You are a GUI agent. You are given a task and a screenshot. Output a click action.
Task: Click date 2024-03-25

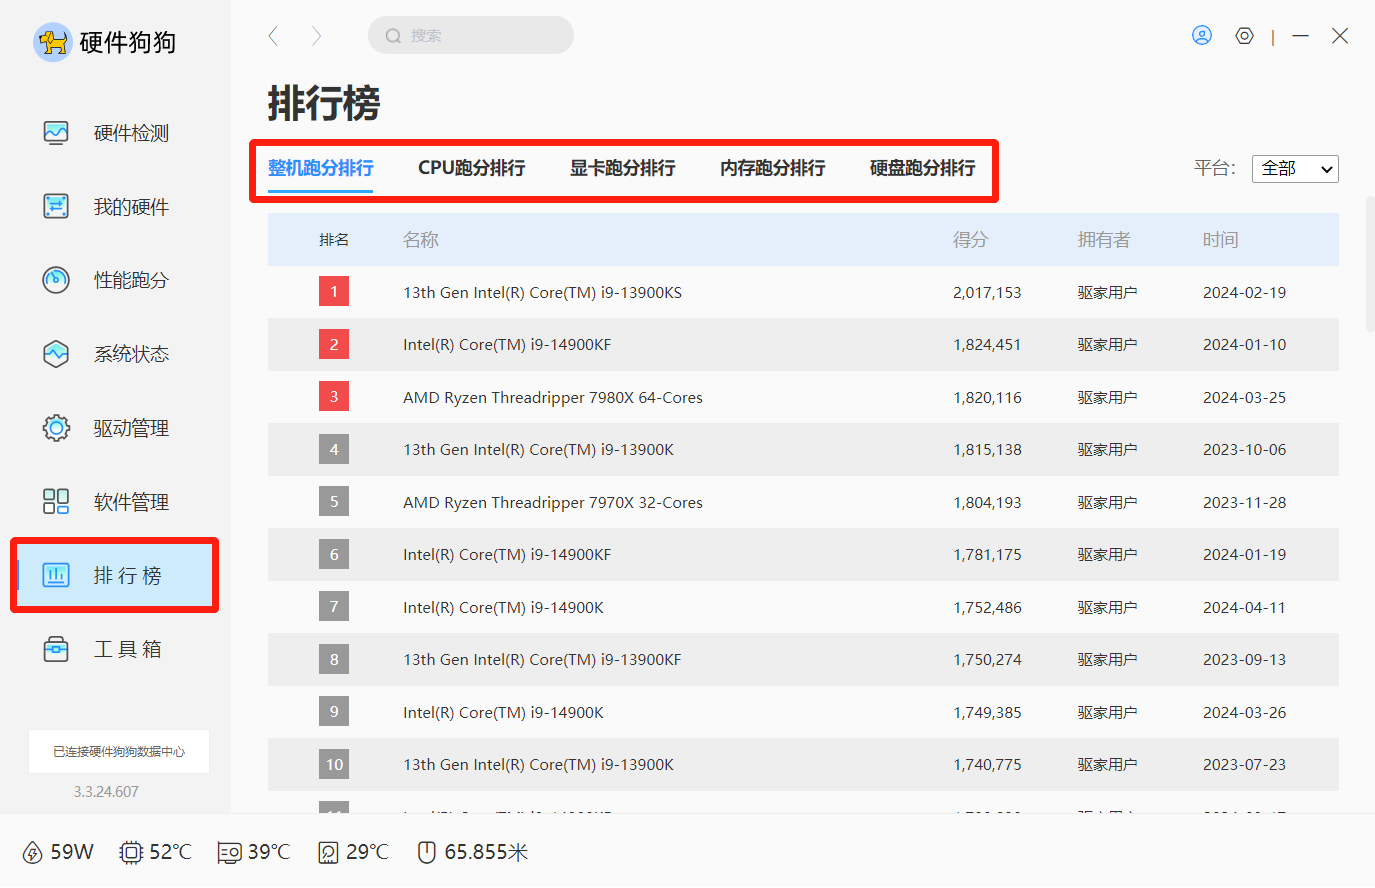coord(1244,398)
